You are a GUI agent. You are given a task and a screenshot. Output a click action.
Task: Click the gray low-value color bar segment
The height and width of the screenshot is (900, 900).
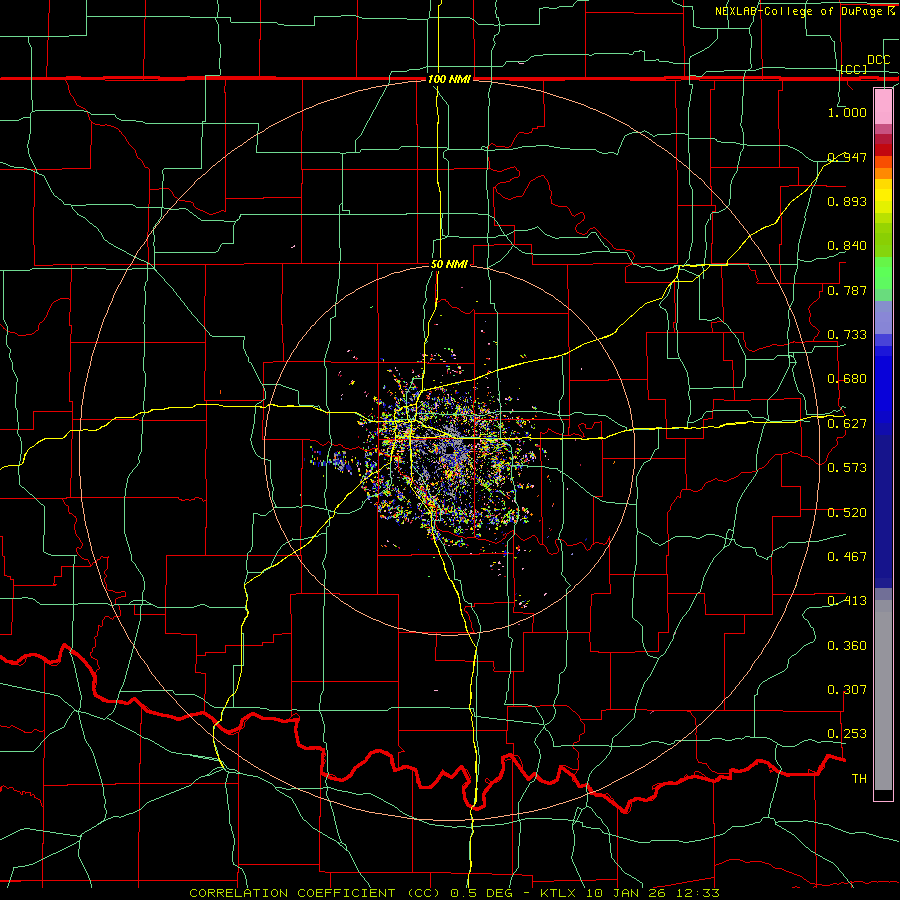[883, 695]
